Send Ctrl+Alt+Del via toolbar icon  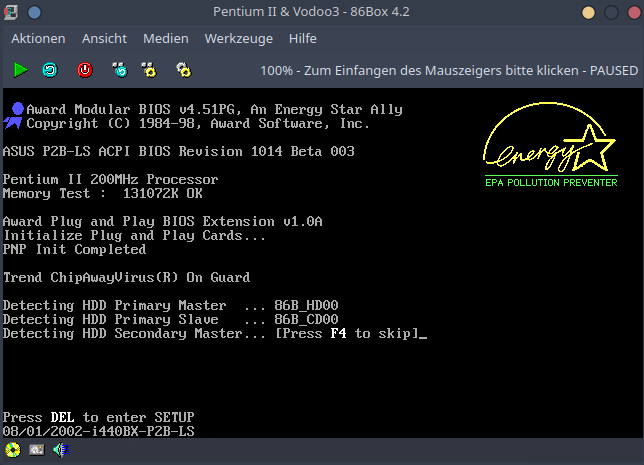click(x=120, y=70)
